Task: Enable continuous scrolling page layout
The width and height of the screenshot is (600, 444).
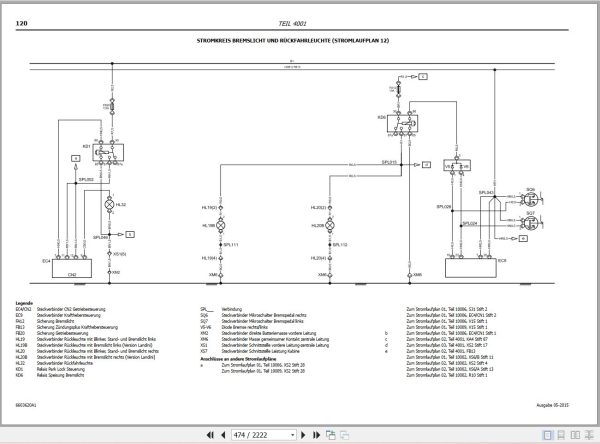Action: pyautogui.click(x=561, y=435)
